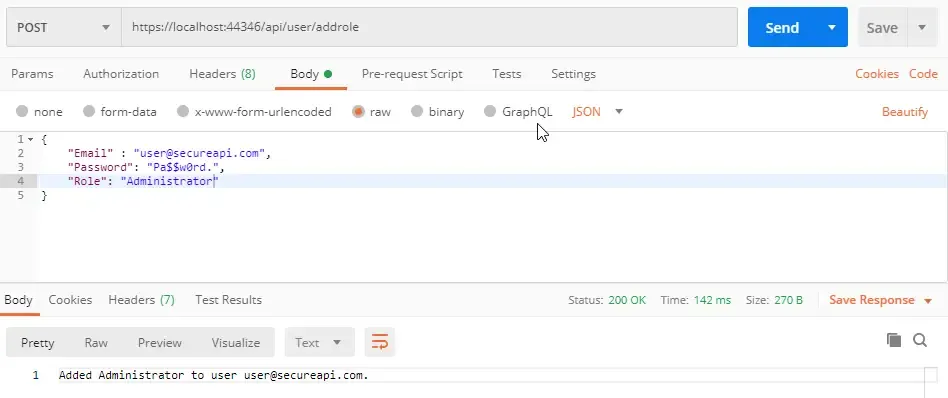Select Pretty response view
The image size is (948, 398).
click(37, 342)
